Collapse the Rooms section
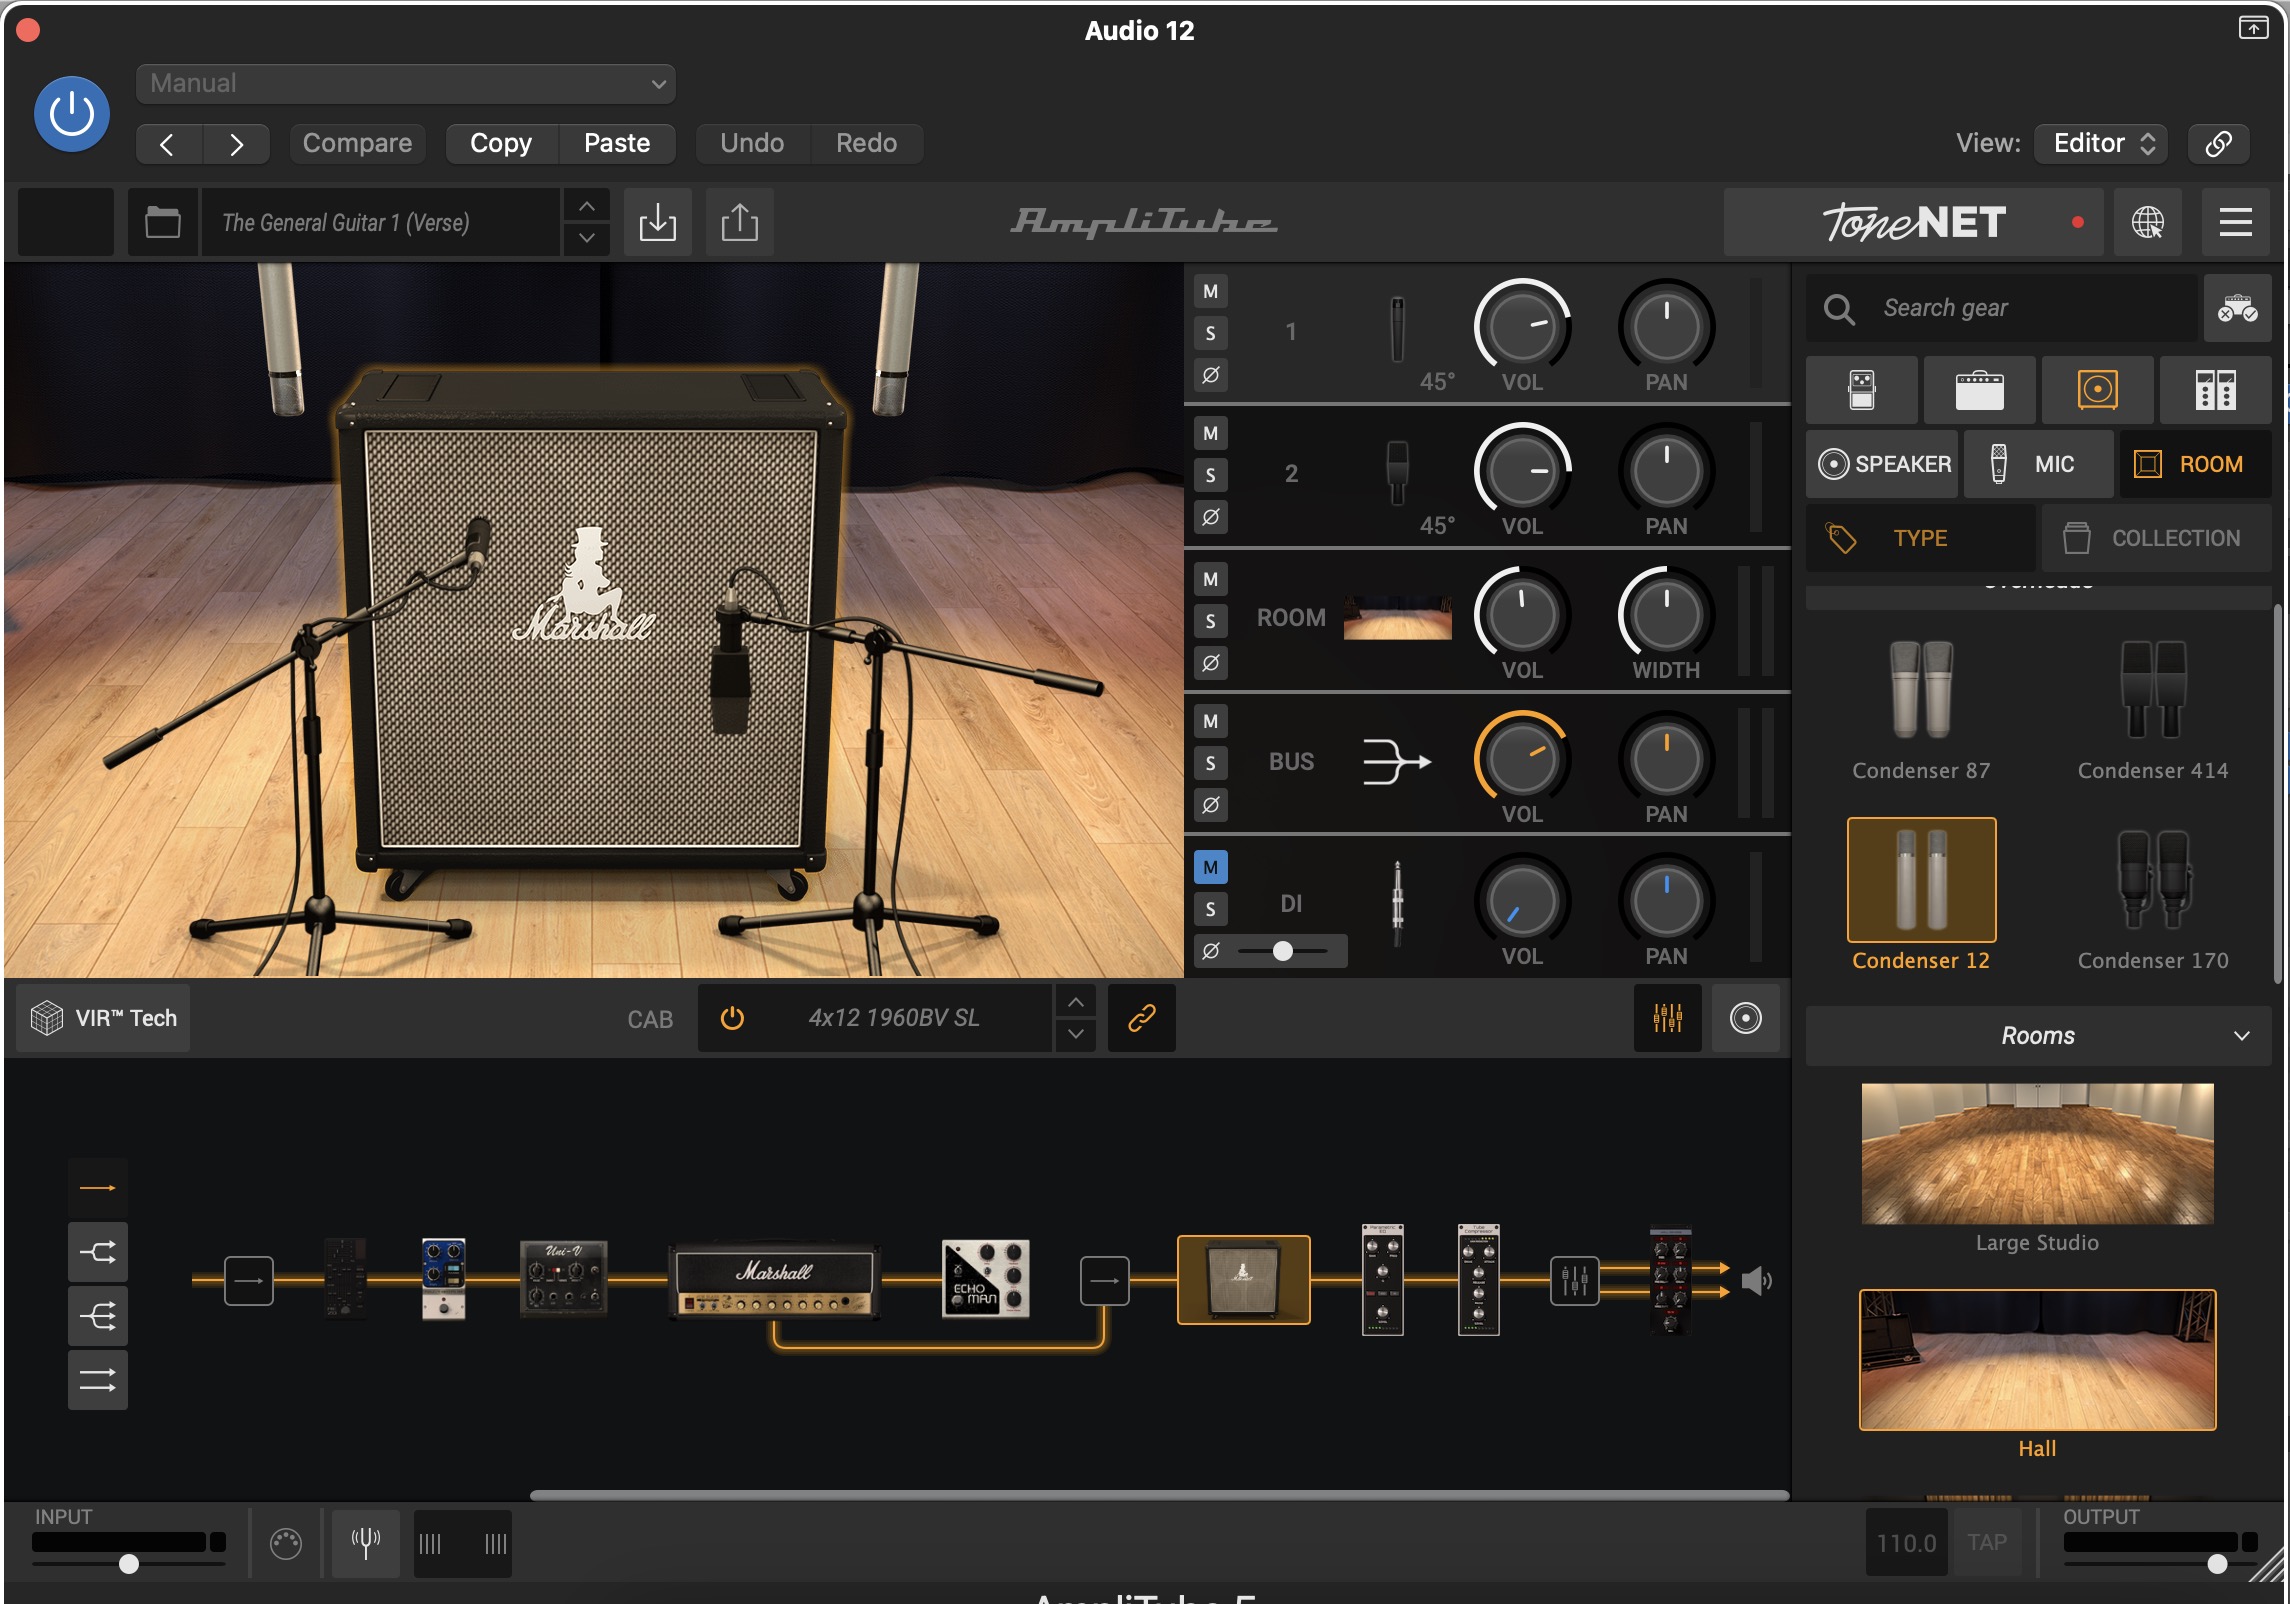Image resolution: width=2290 pixels, height=1604 pixels. (2038, 1036)
